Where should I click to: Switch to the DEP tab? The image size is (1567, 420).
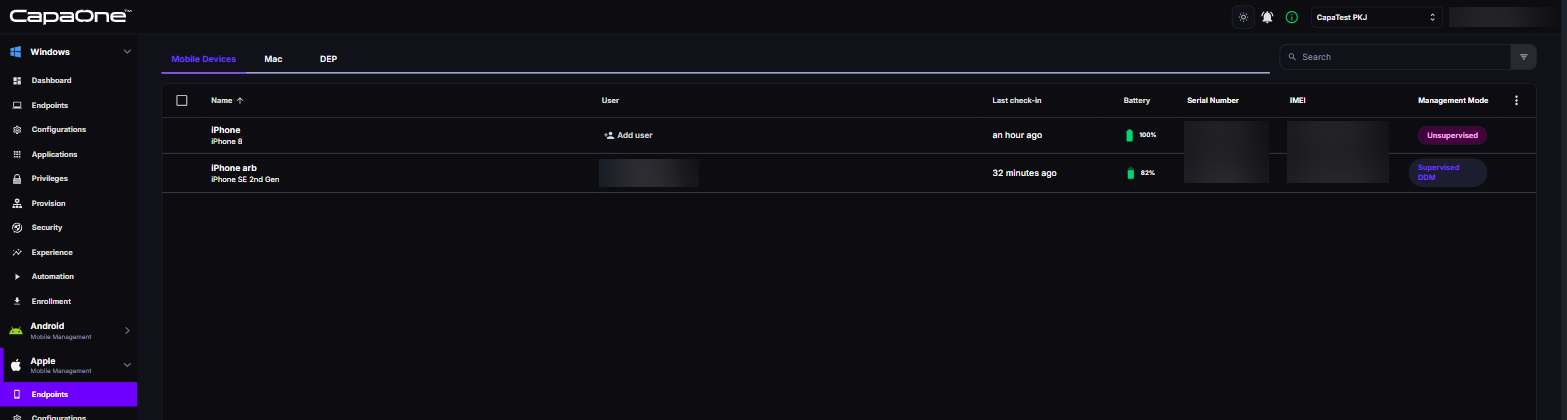[x=328, y=59]
